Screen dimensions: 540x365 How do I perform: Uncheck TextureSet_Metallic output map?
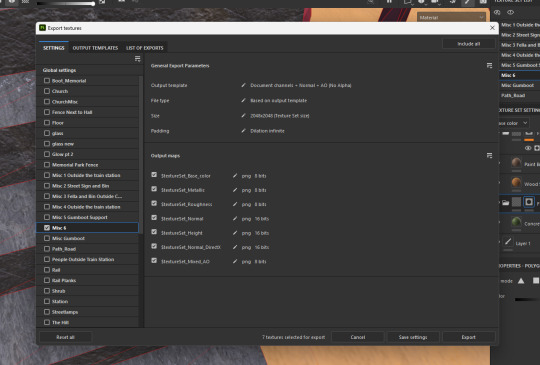click(x=154, y=189)
